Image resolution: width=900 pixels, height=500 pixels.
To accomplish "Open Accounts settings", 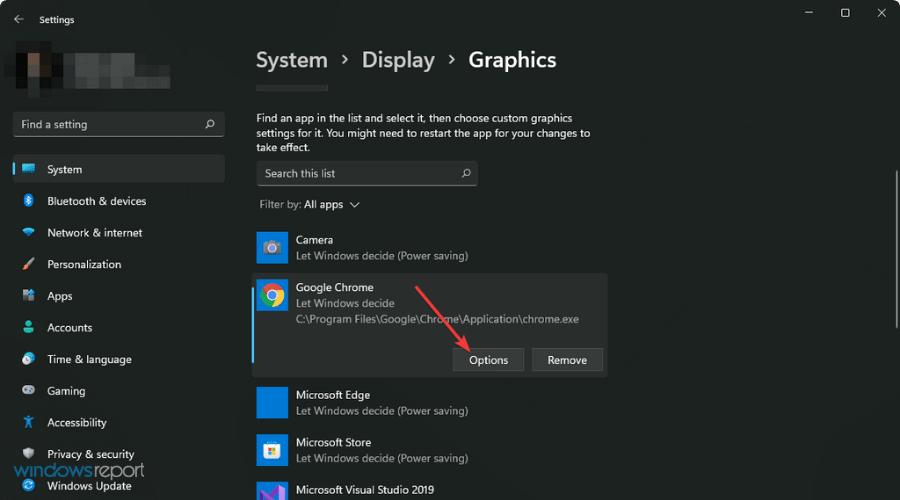I will tap(119, 327).
